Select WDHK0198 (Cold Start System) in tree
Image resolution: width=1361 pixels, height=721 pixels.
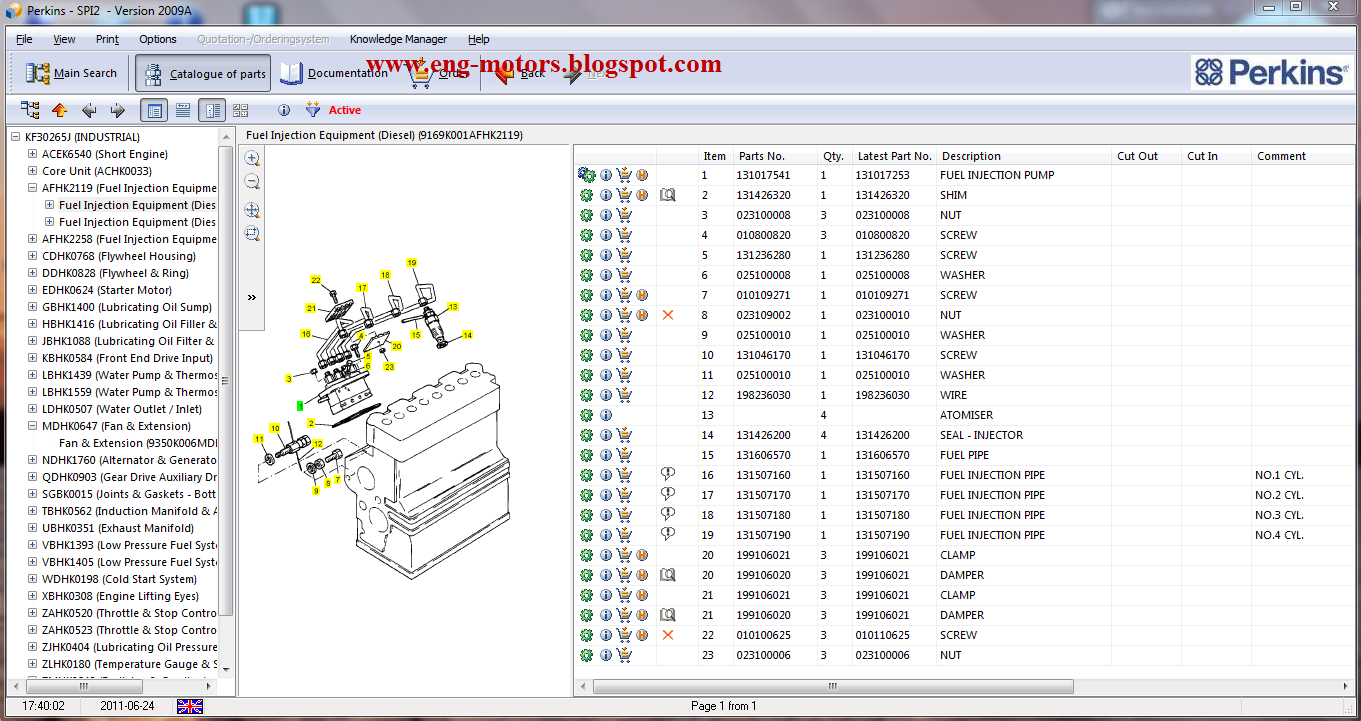coord(119,579)
